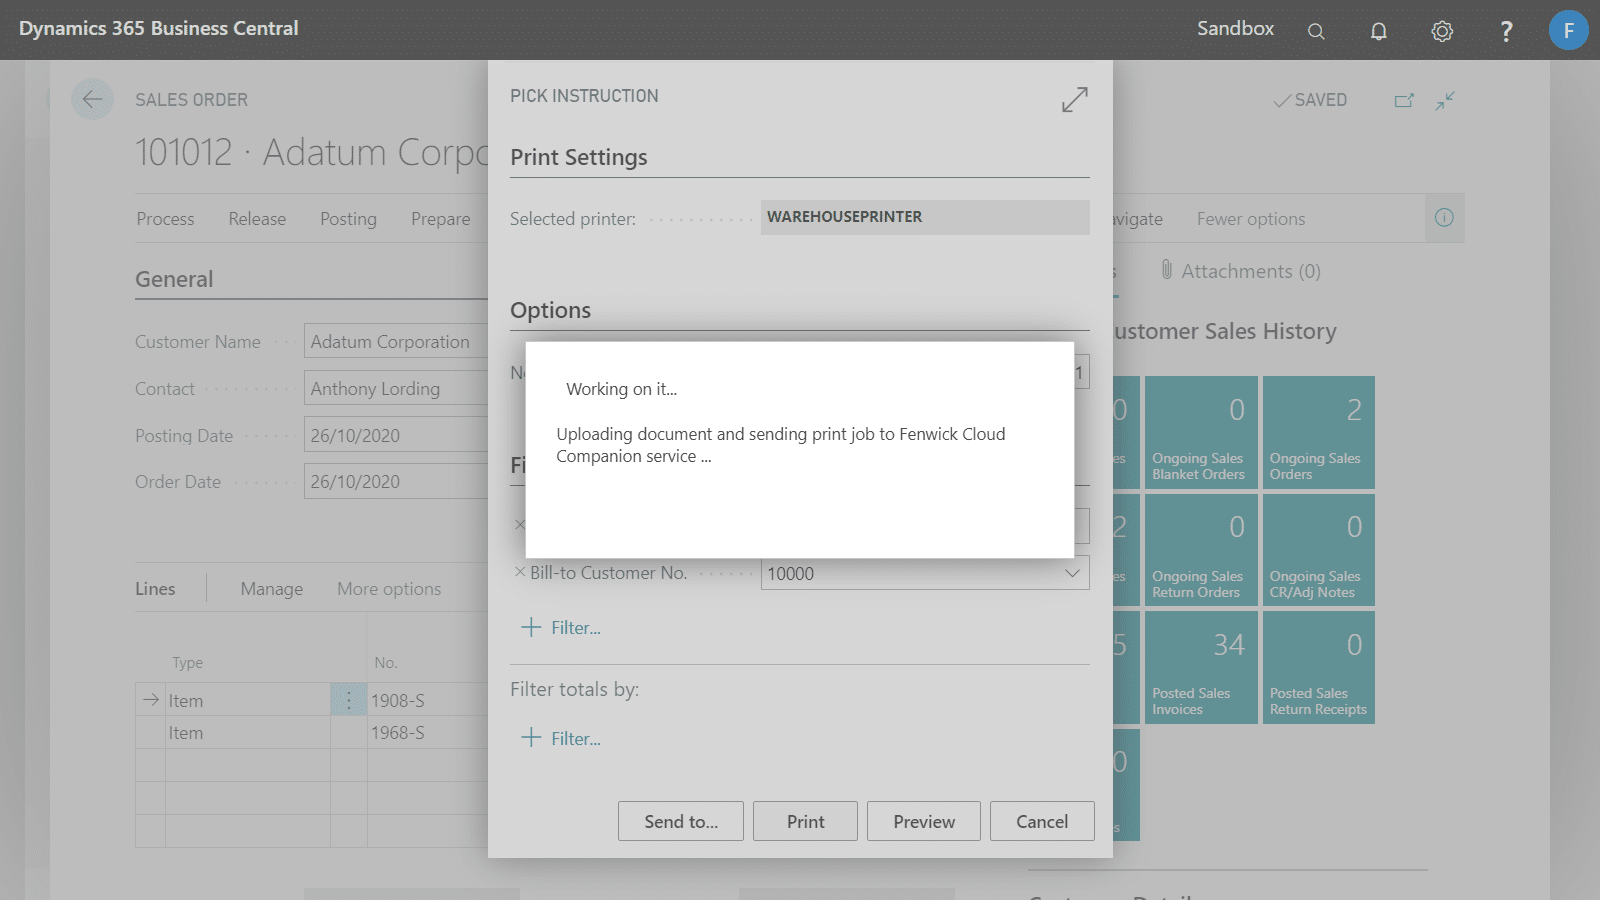Select Fewer options in action bar
This screenshot has height=901, width=1600.
[x=1251, y=219]
